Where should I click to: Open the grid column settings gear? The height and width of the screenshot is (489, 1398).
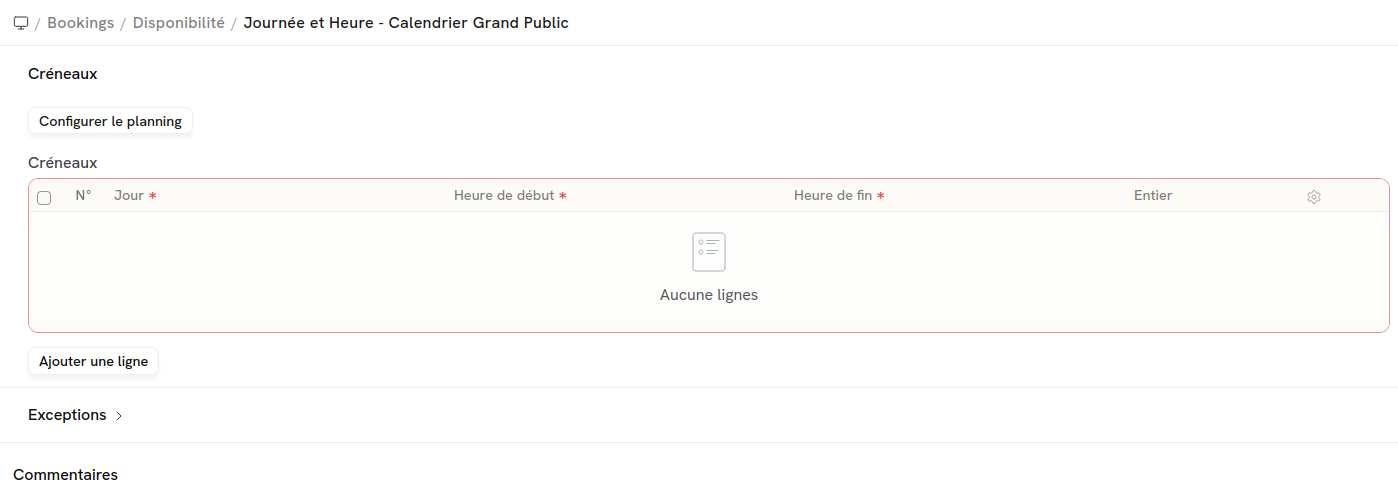pyautogui.click(x=1314, y=197)
